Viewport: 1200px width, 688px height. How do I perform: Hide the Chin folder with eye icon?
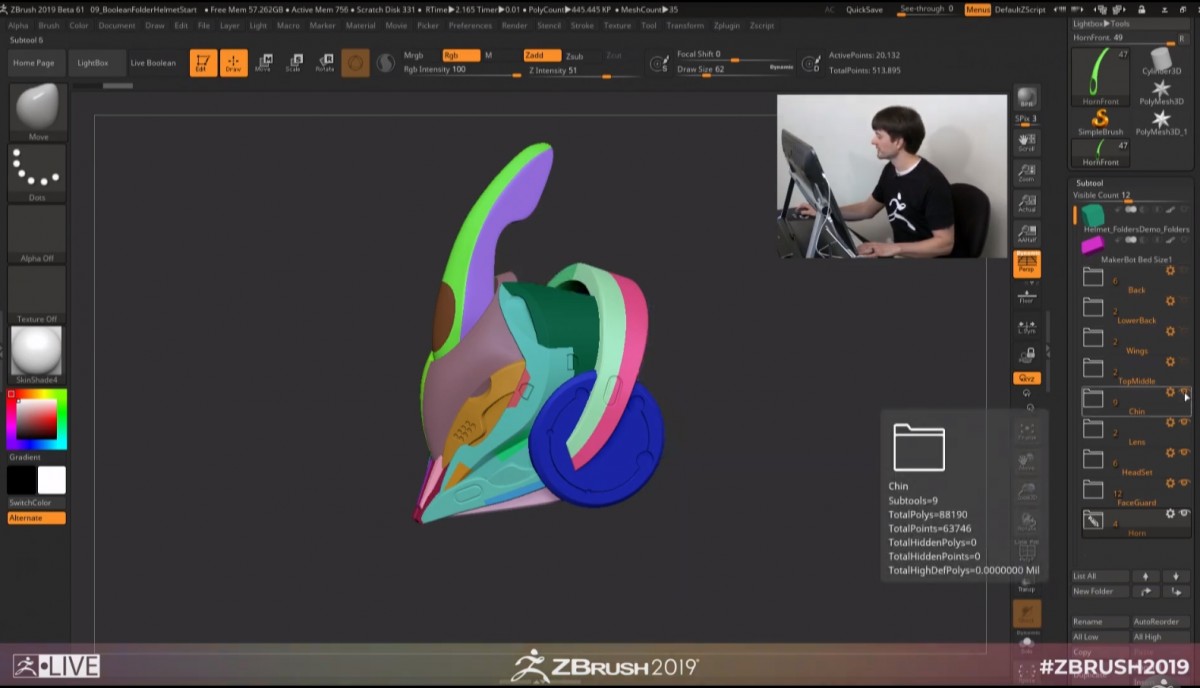pyautogui.click(x=1185, y=394)
